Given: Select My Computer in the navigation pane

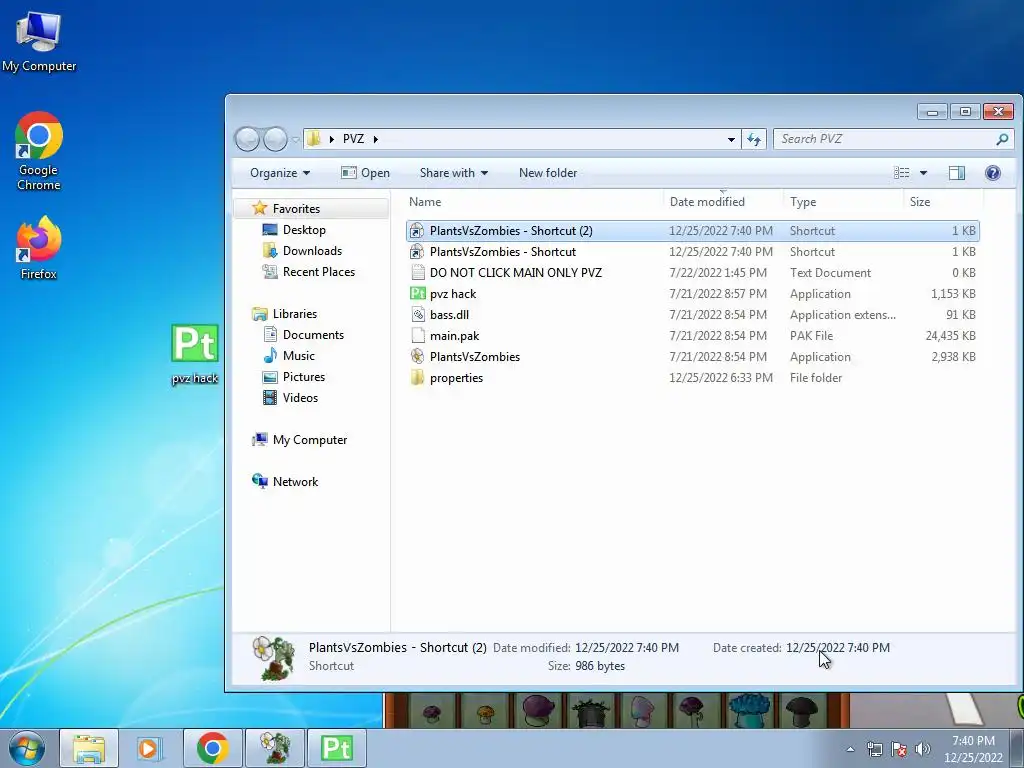Looking at the screenshot, I should pos(310,440).
